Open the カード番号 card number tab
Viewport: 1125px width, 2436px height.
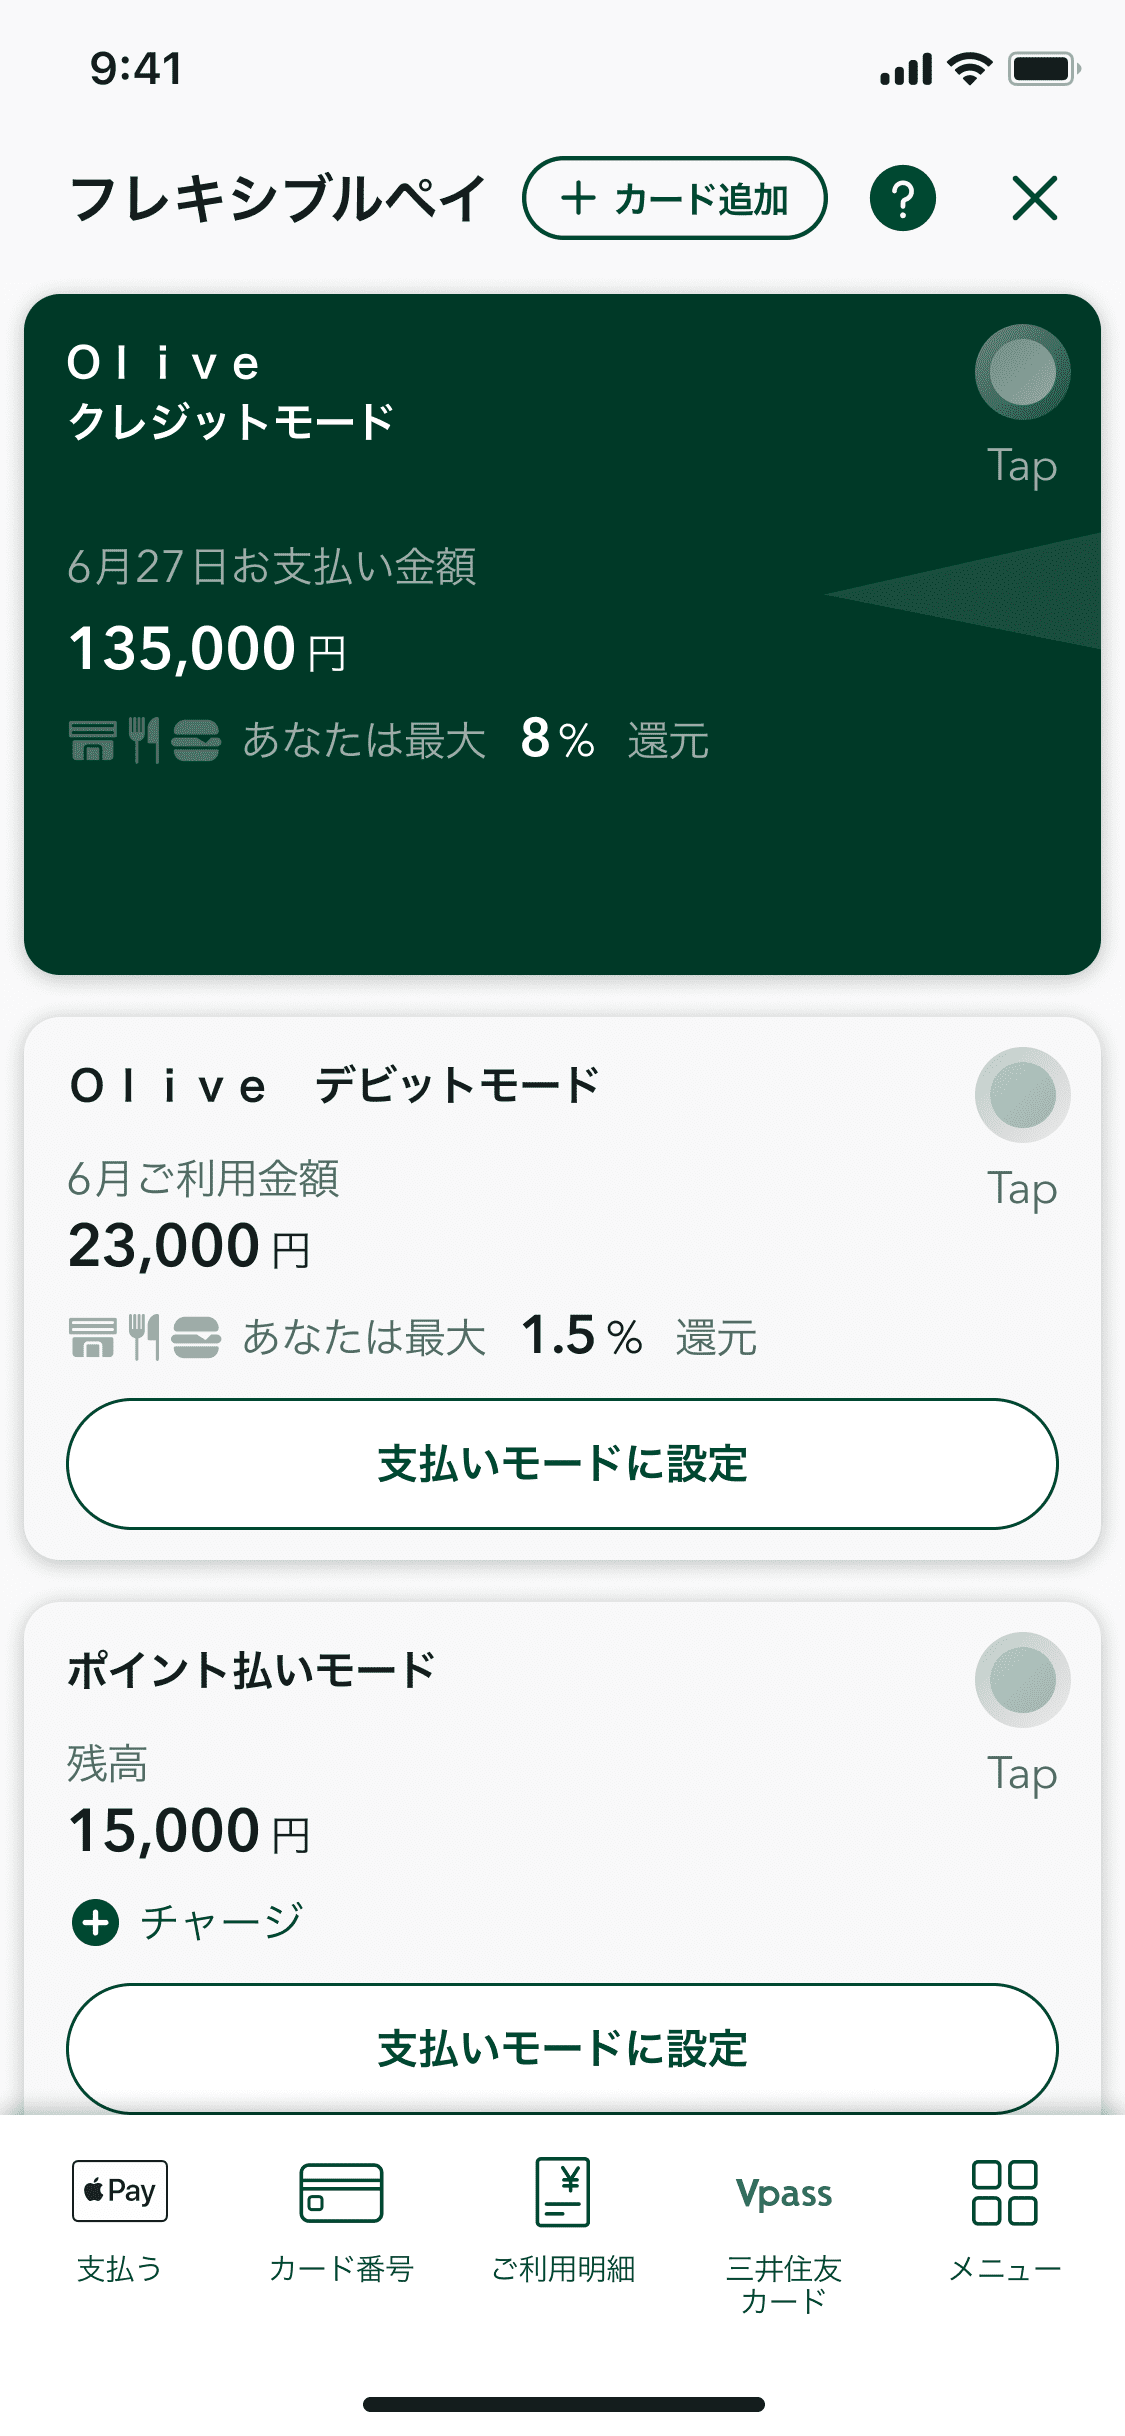[341, 2220]
